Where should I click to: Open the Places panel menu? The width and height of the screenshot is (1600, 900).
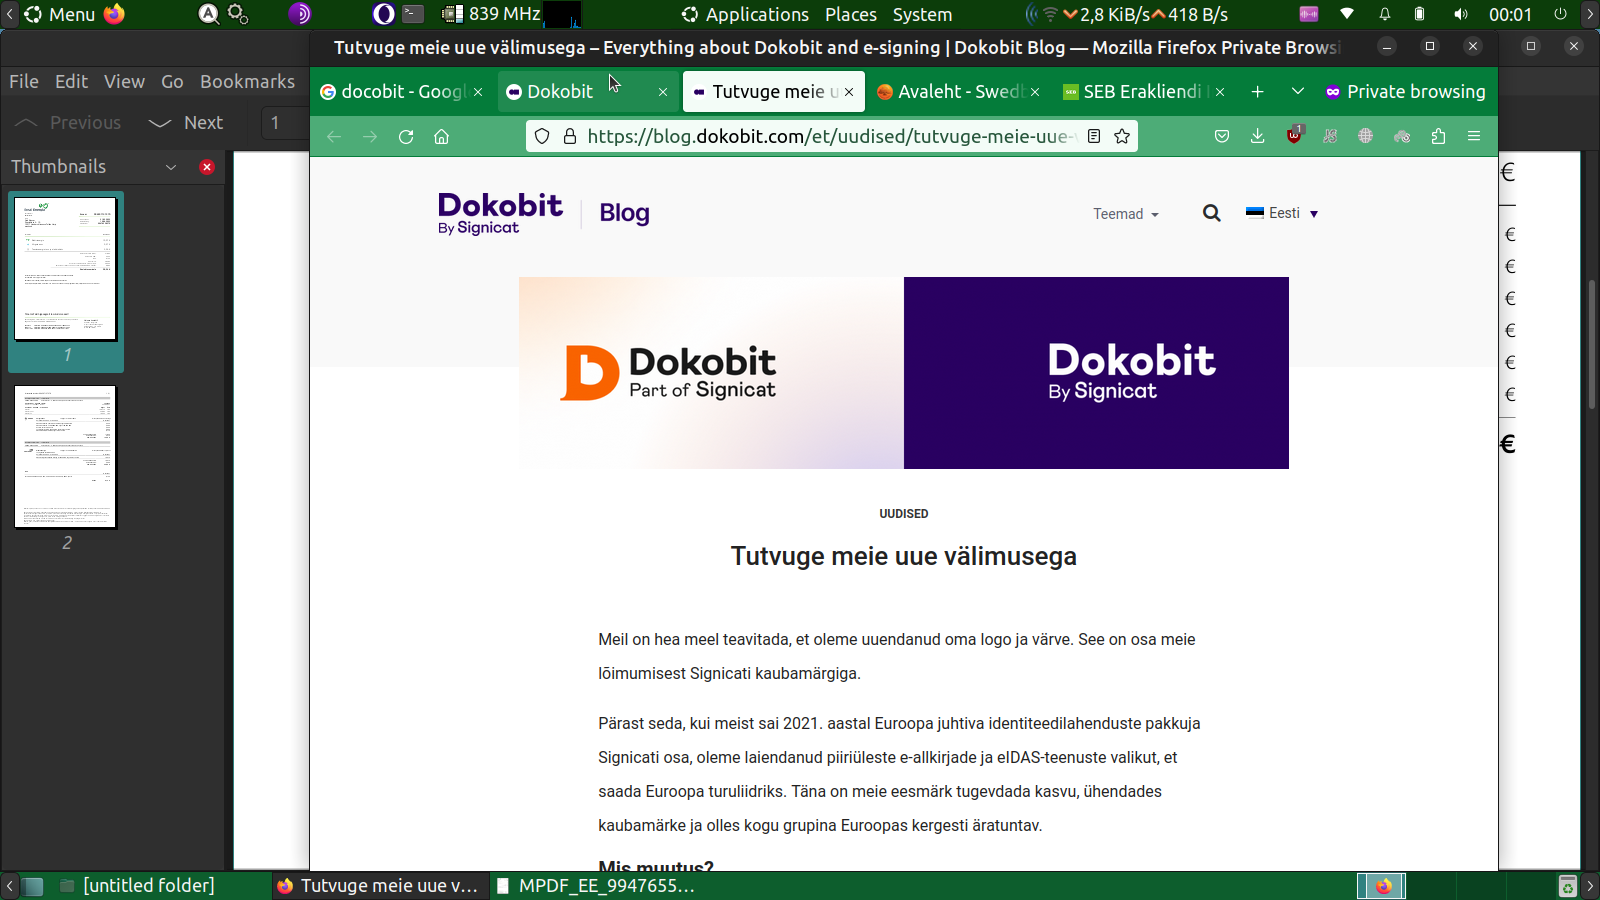tap(851, 14)
